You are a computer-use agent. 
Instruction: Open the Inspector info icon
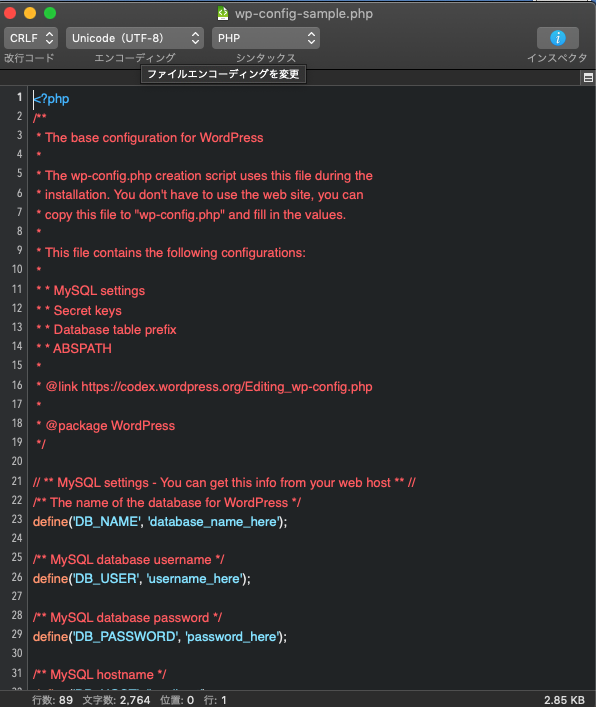pos(558,38)
